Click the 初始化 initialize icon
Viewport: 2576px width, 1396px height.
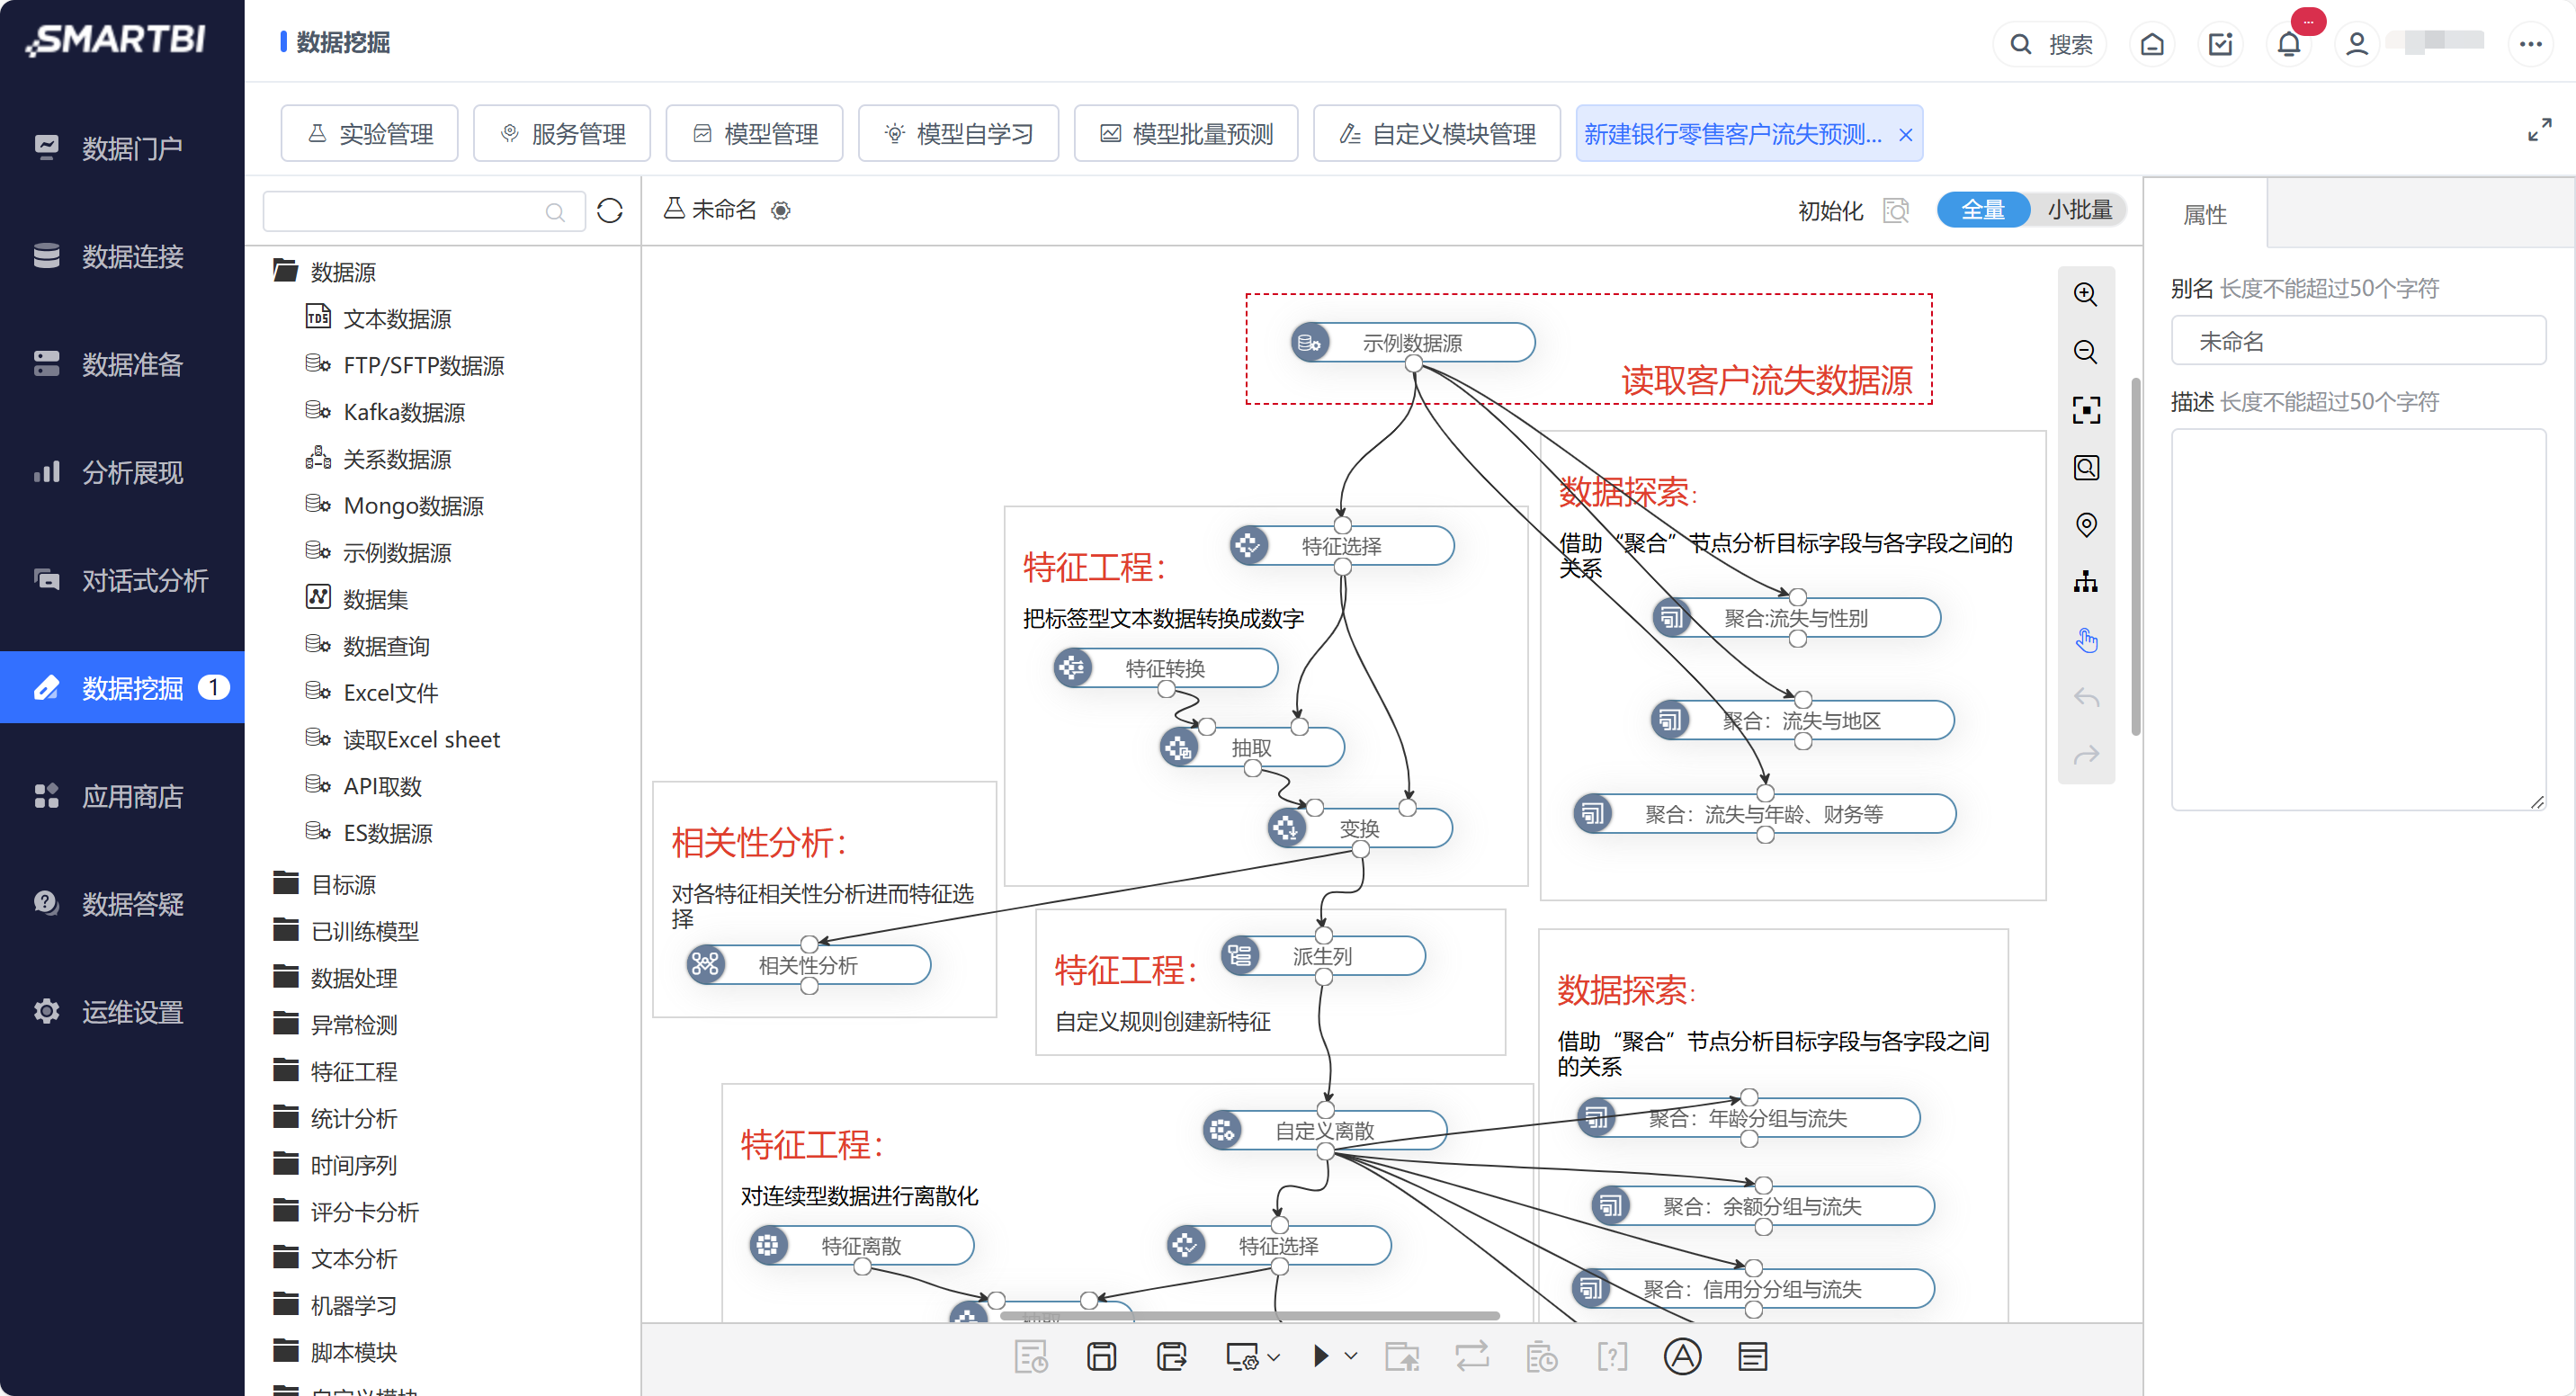pyautogui.click(x=1896, y=210)
